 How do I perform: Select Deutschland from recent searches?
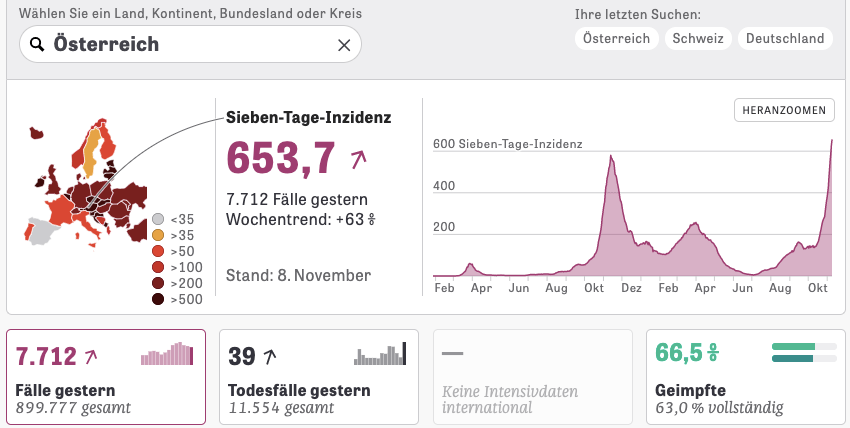point(785,38)
